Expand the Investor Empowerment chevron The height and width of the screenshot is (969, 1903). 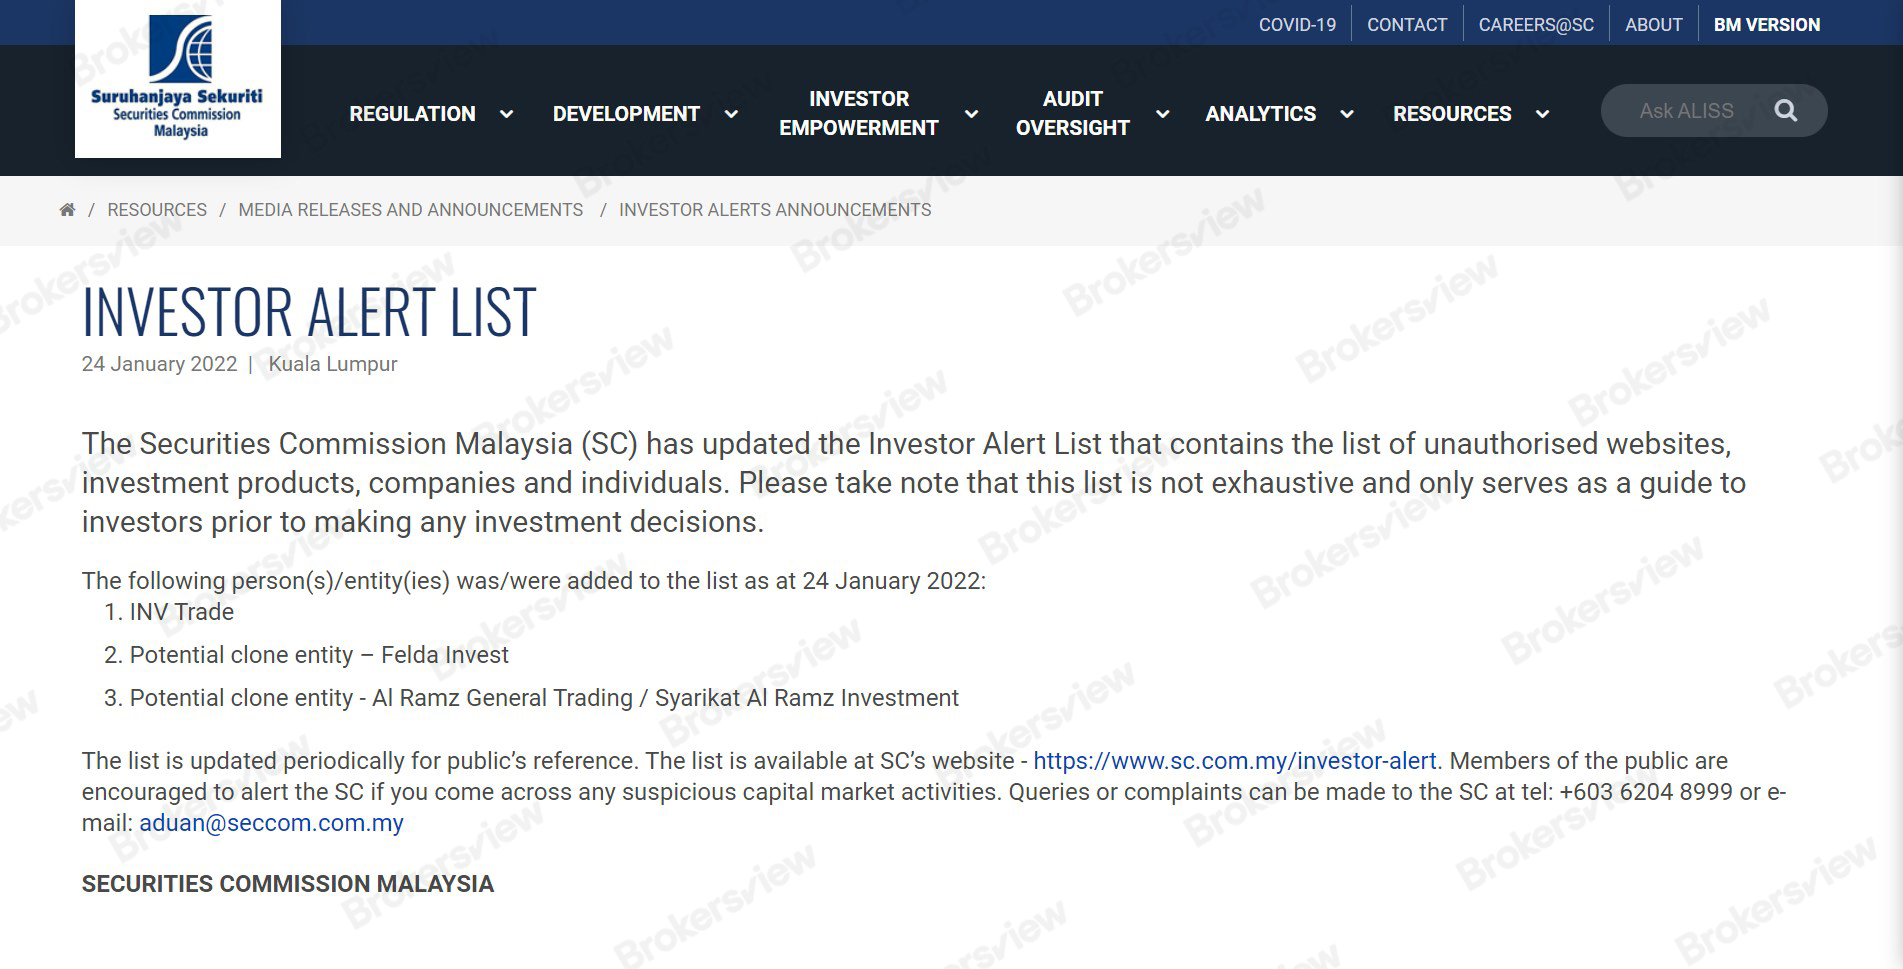click(971, 114)
